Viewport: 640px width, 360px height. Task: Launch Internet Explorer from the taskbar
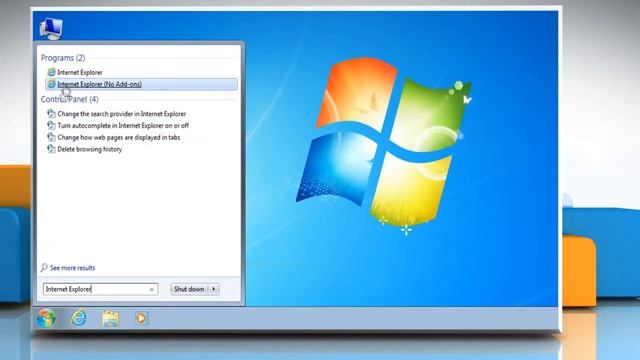78,318
